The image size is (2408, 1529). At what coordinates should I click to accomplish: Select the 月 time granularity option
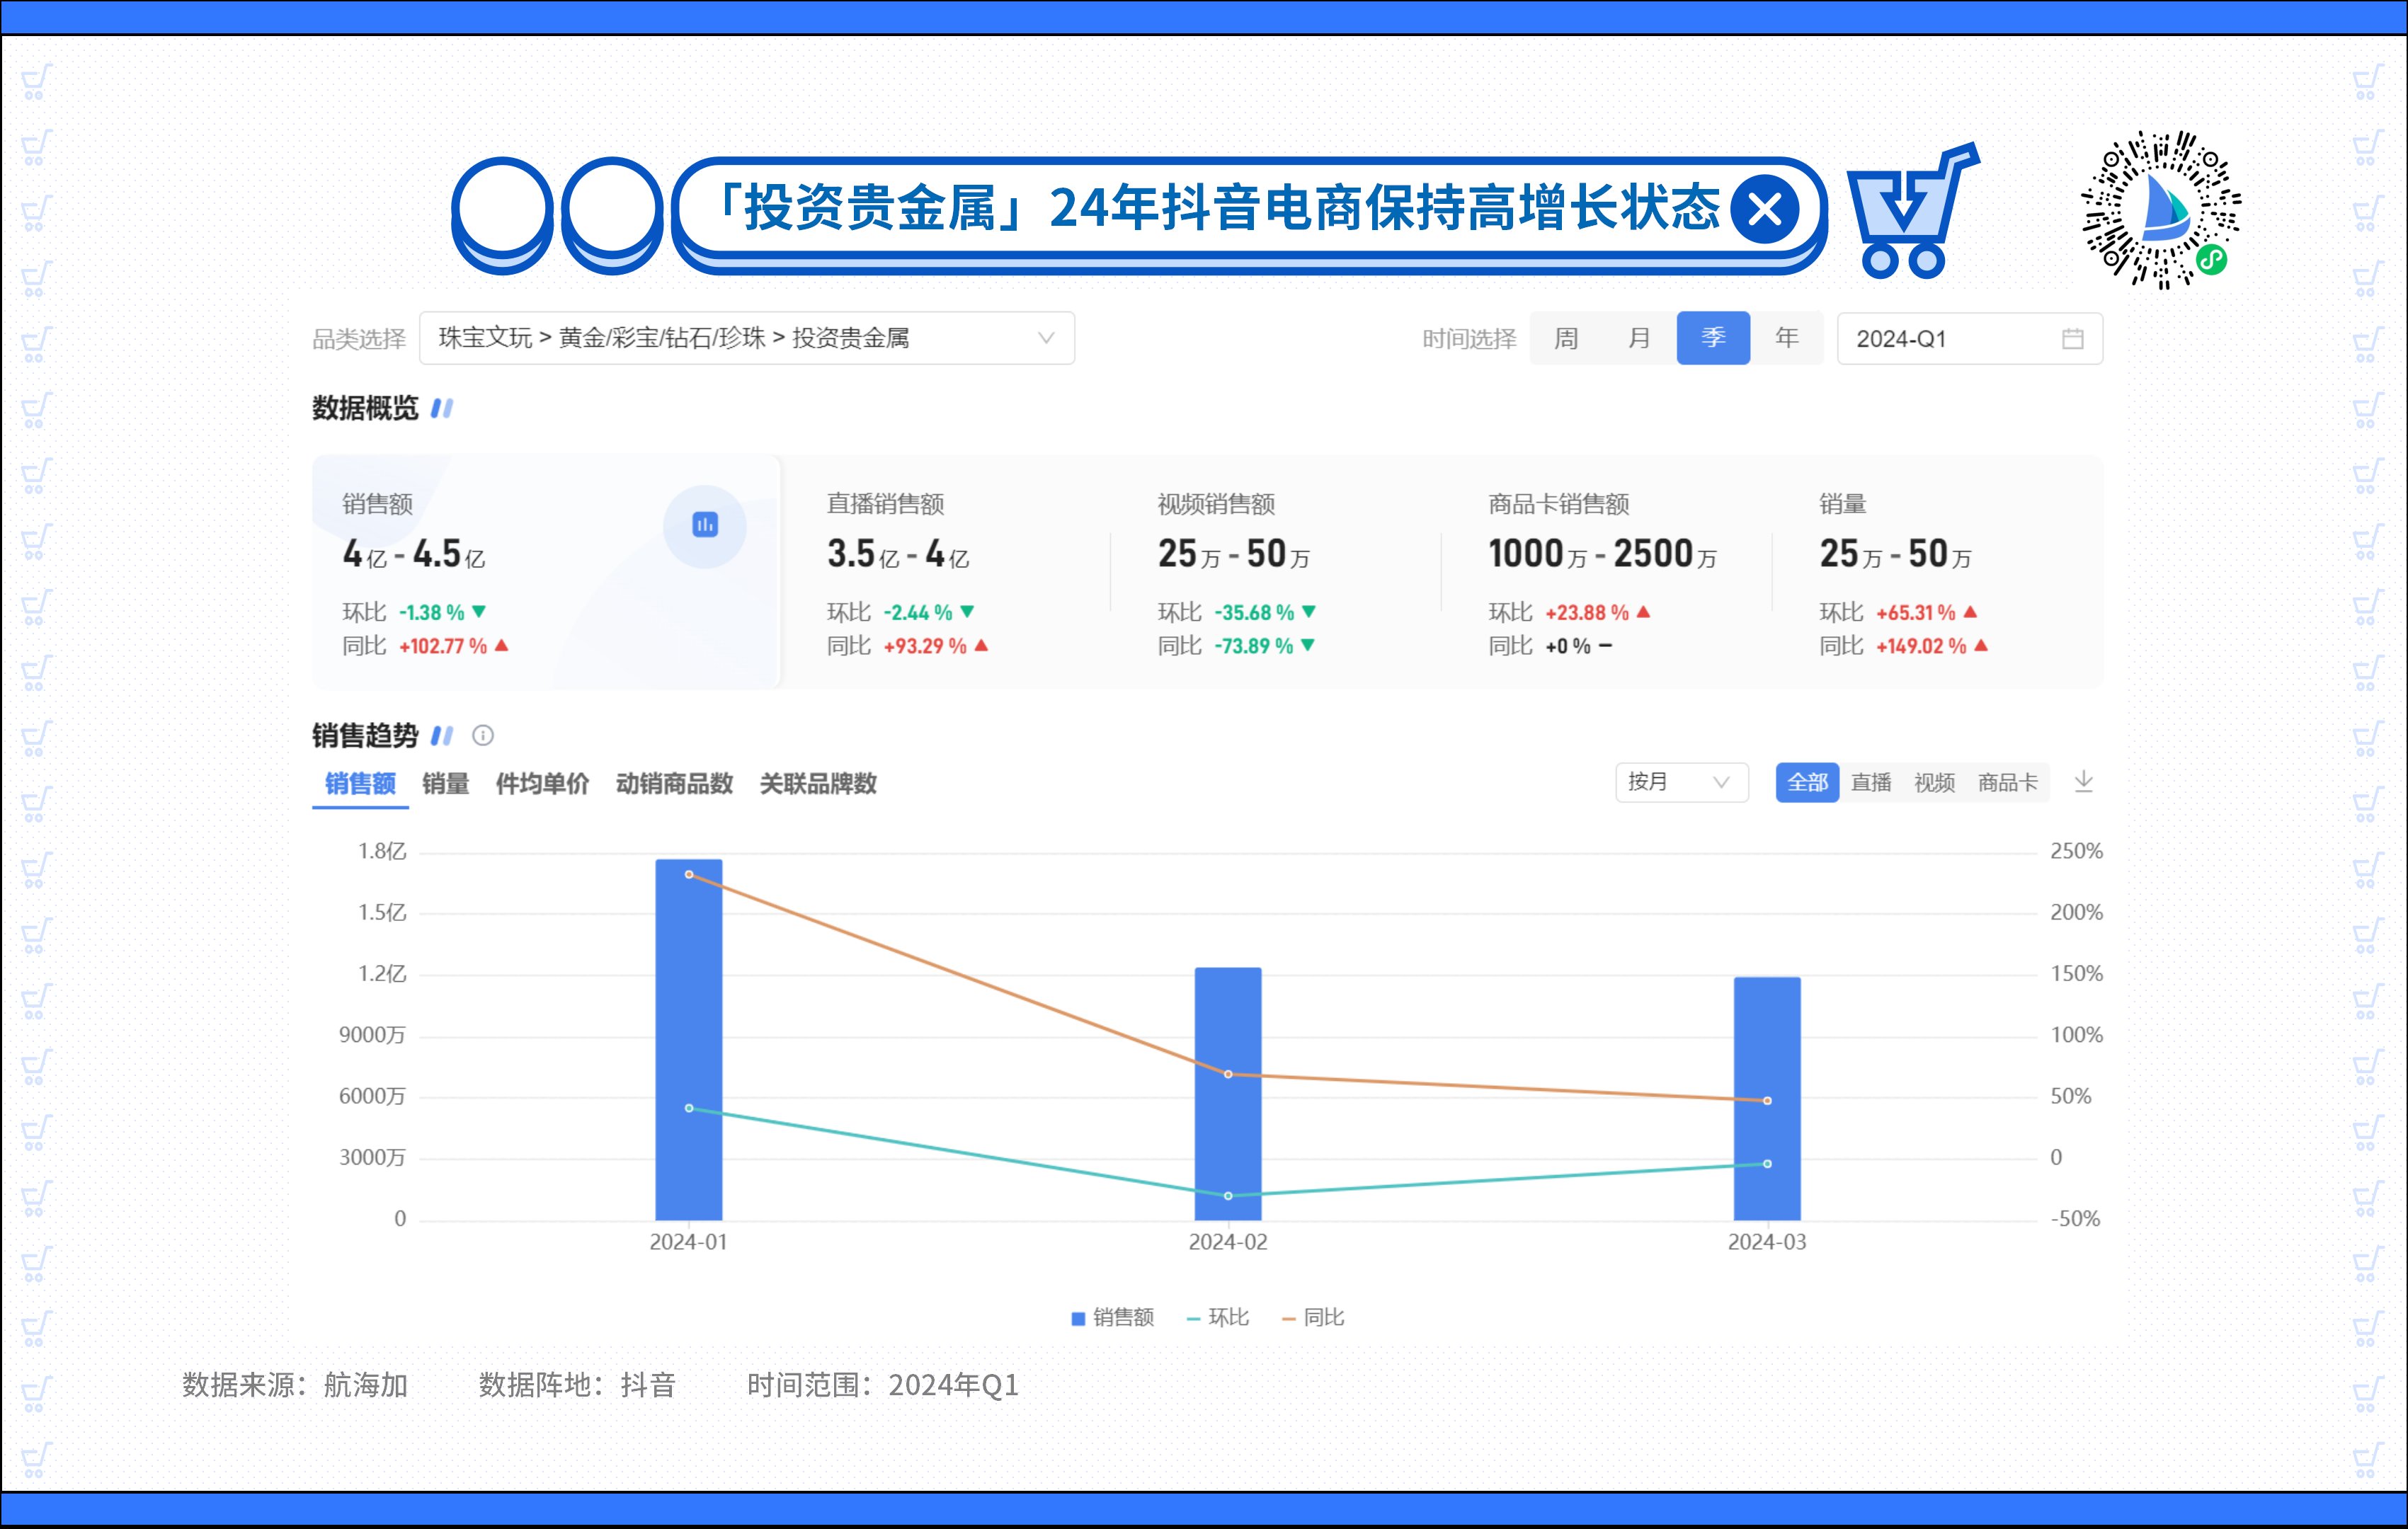[x=1639, y=339]
